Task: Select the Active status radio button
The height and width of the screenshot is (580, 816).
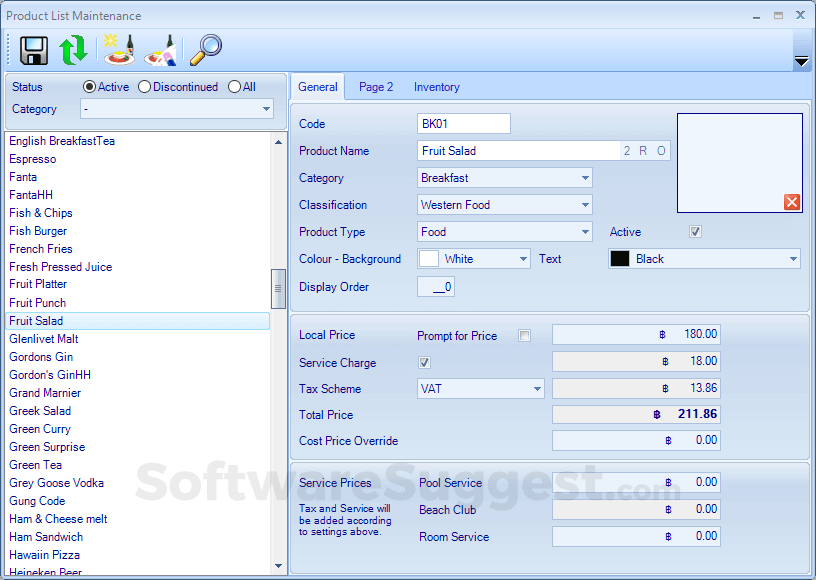Action: click(90, 87)
